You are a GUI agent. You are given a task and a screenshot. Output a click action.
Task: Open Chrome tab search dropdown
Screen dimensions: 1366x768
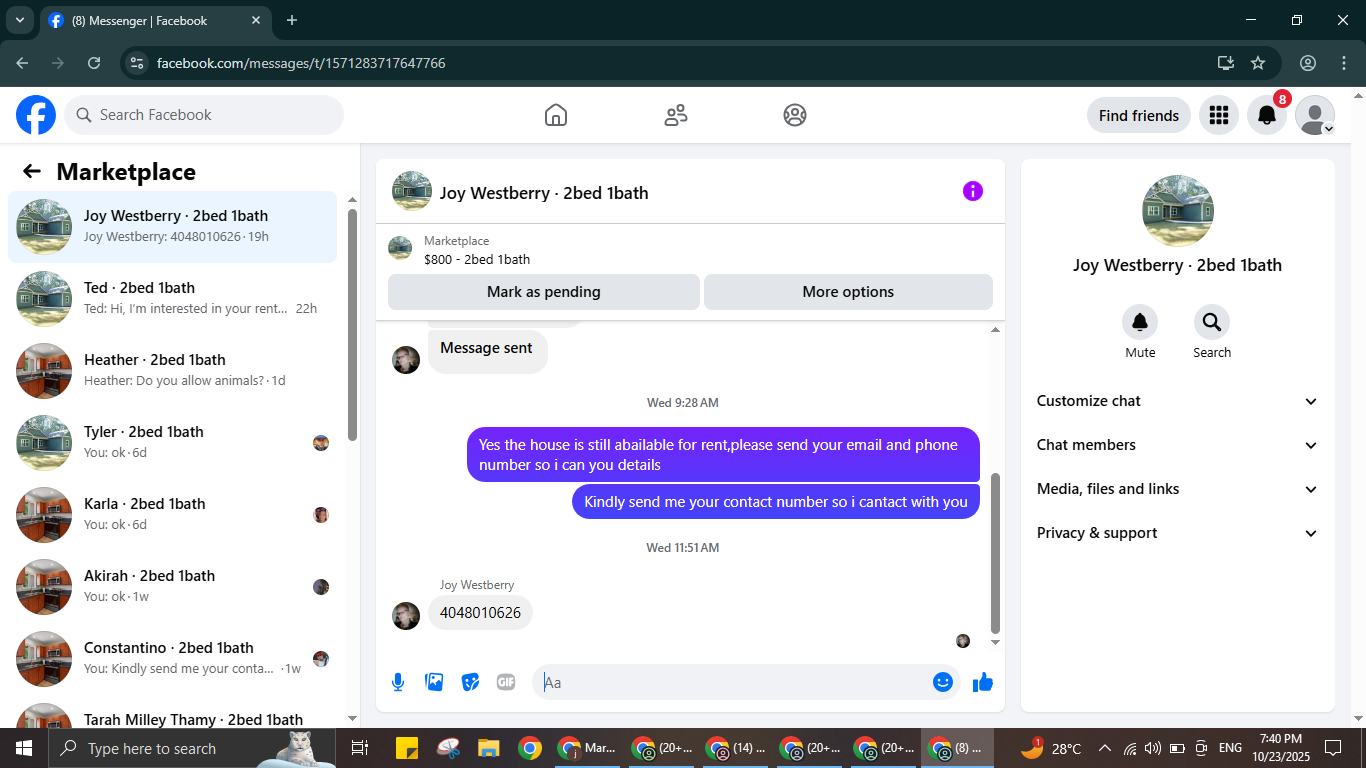pos(19,20)
